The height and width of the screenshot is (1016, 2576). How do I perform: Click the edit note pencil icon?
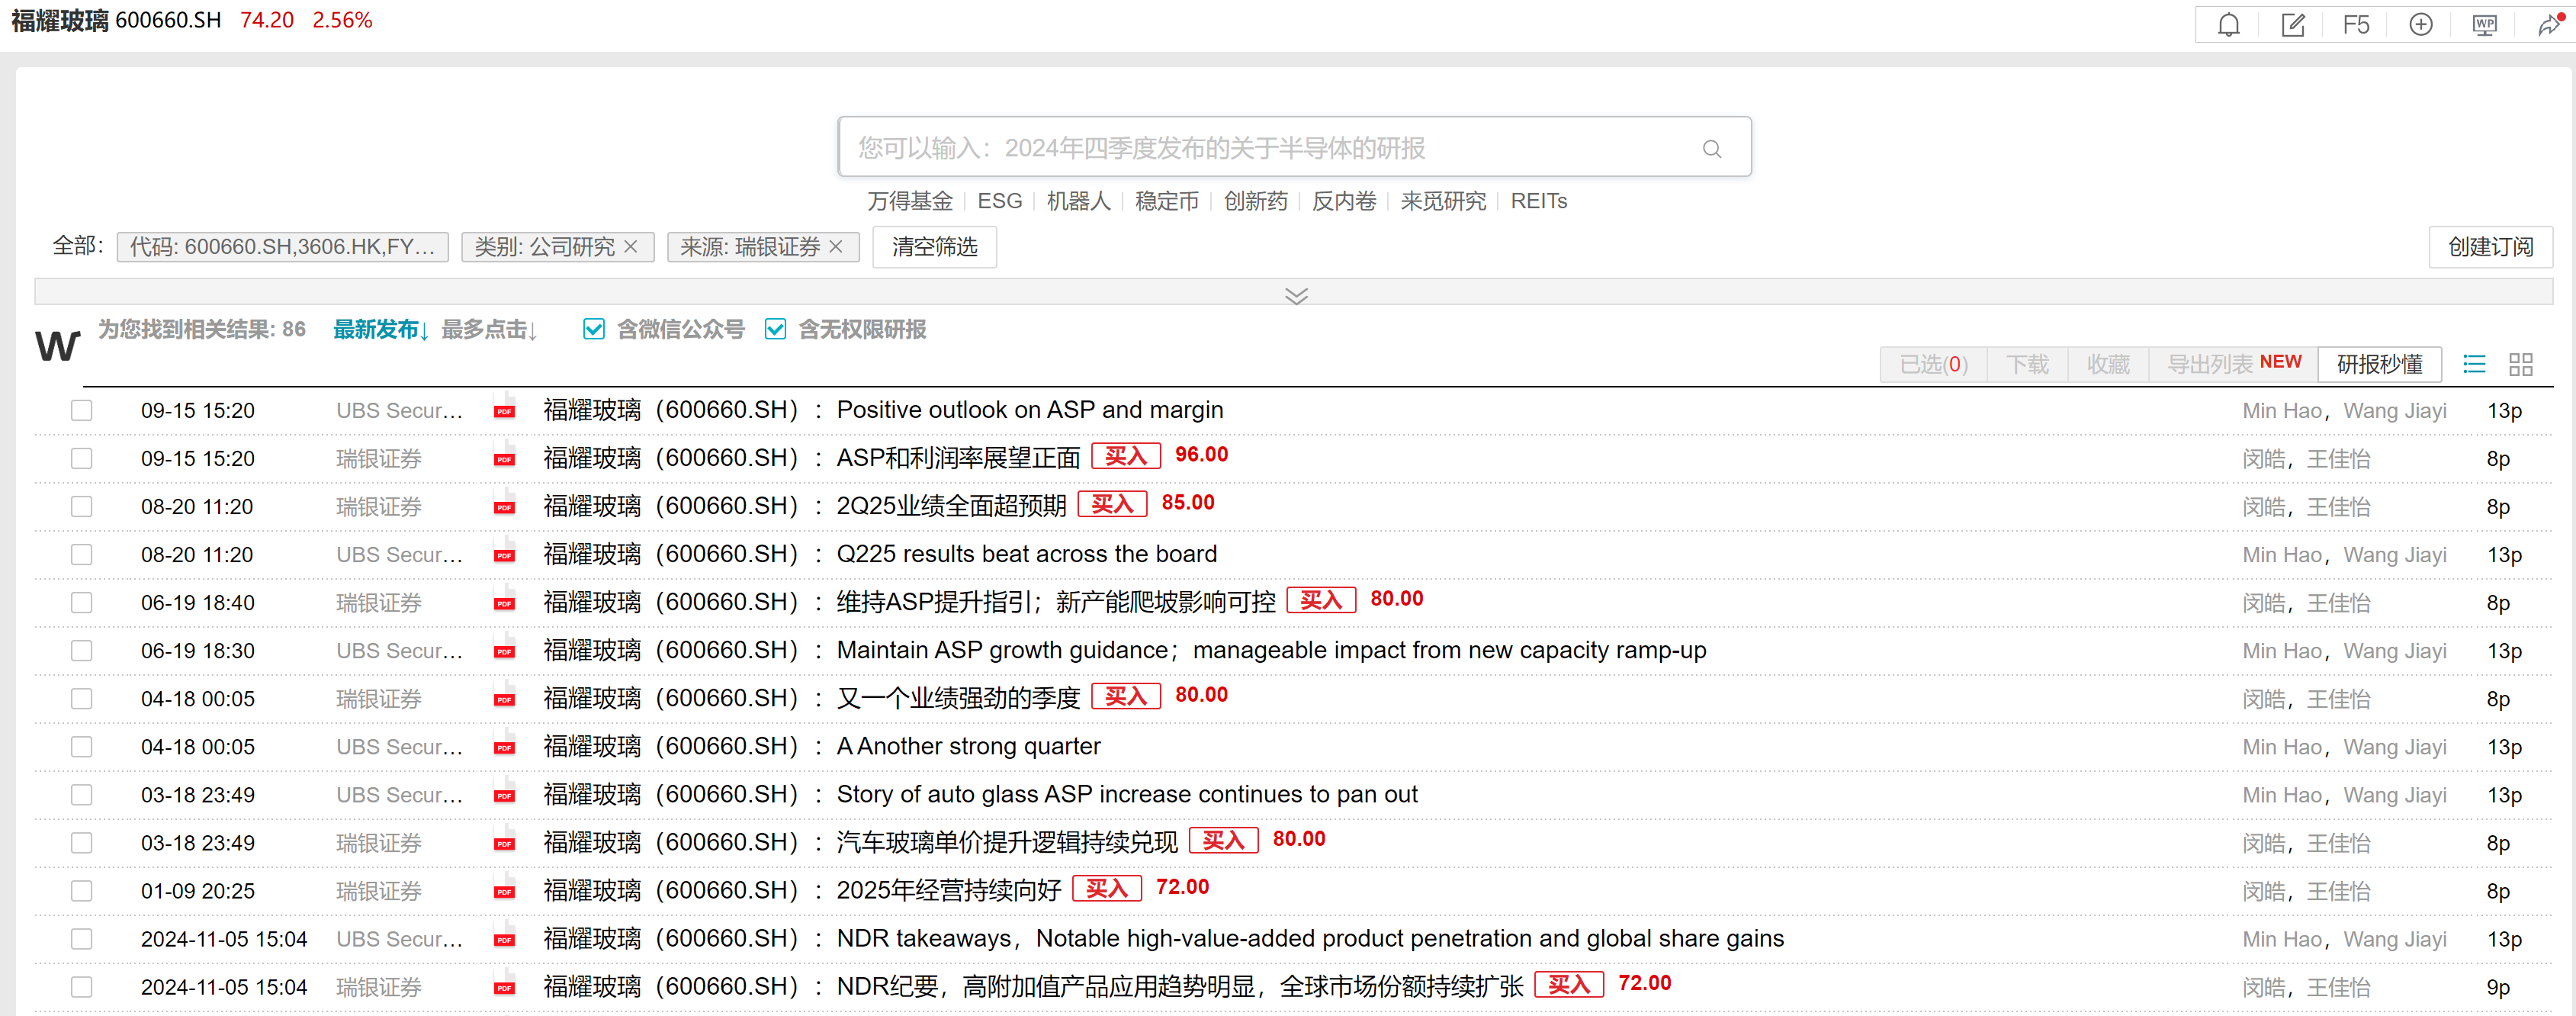[x=2292, y=25]
